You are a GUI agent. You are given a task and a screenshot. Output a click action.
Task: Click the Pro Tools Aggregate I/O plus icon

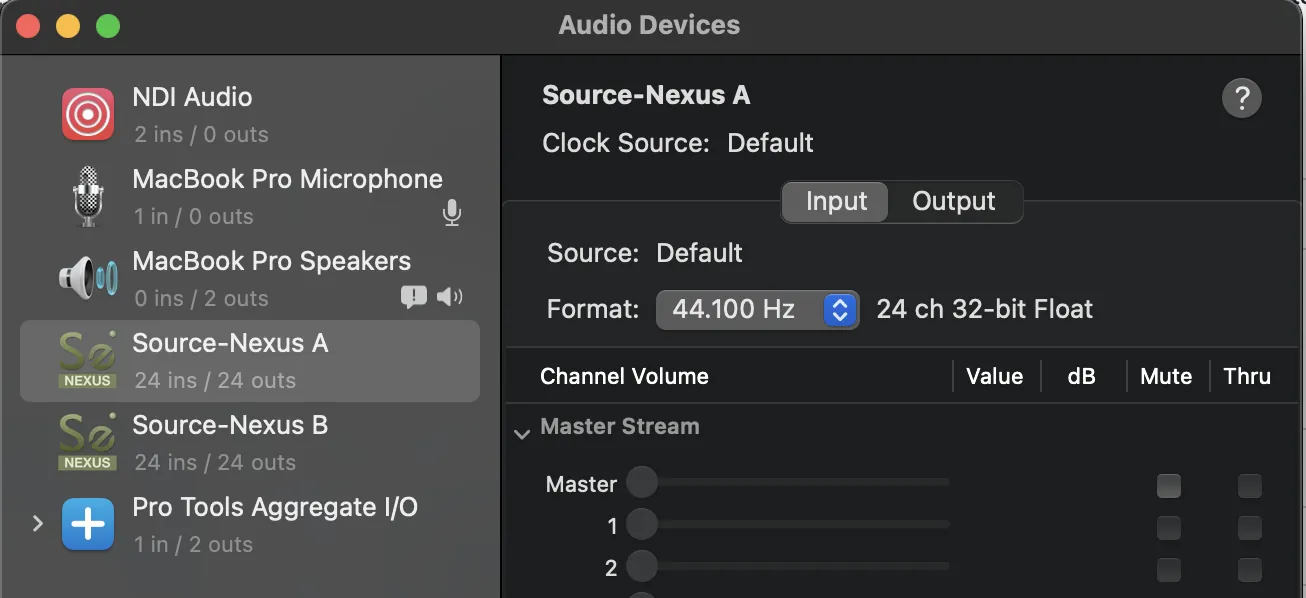tap(88, 524)
